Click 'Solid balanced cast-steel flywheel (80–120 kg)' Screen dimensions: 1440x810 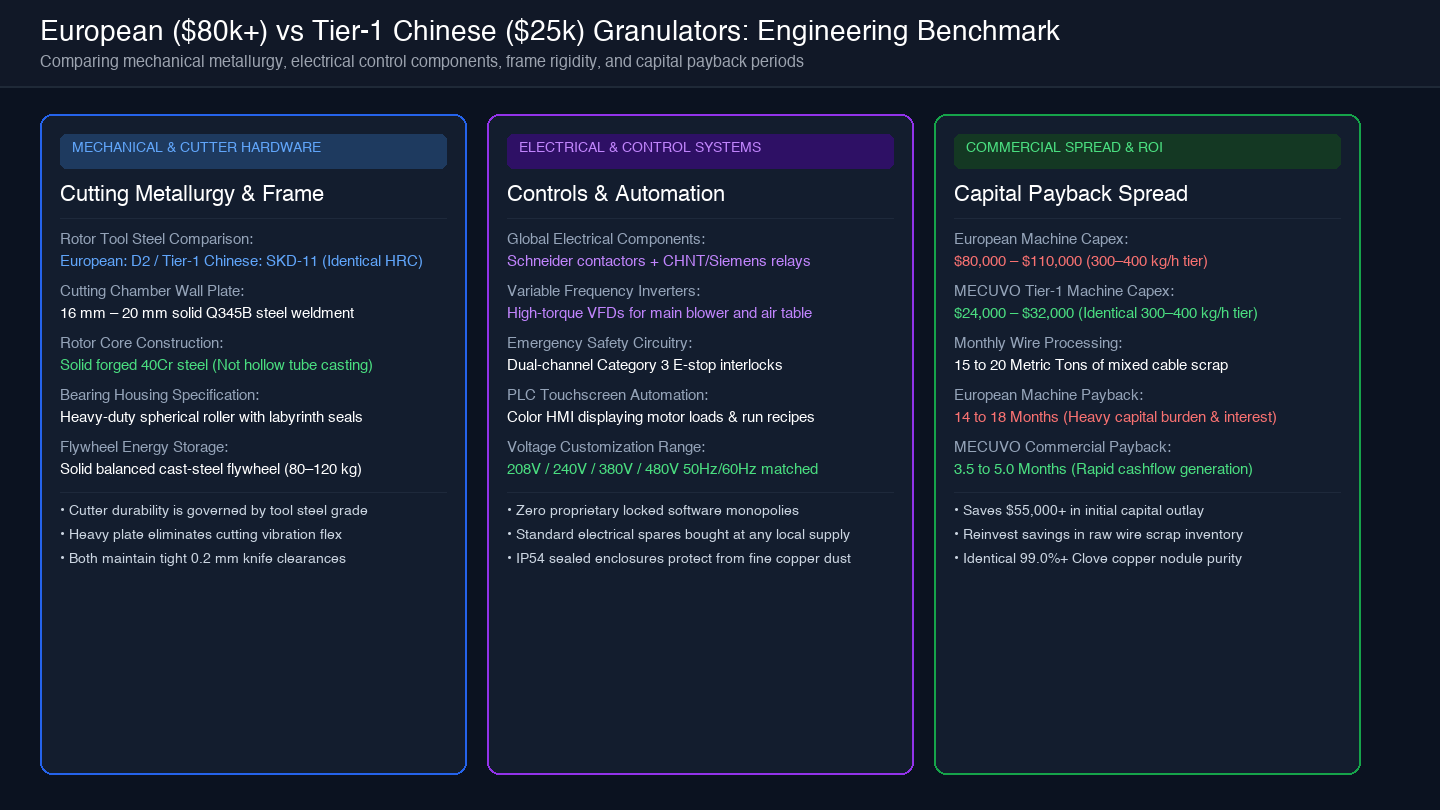pyautogui.click(x=211, y=469)
